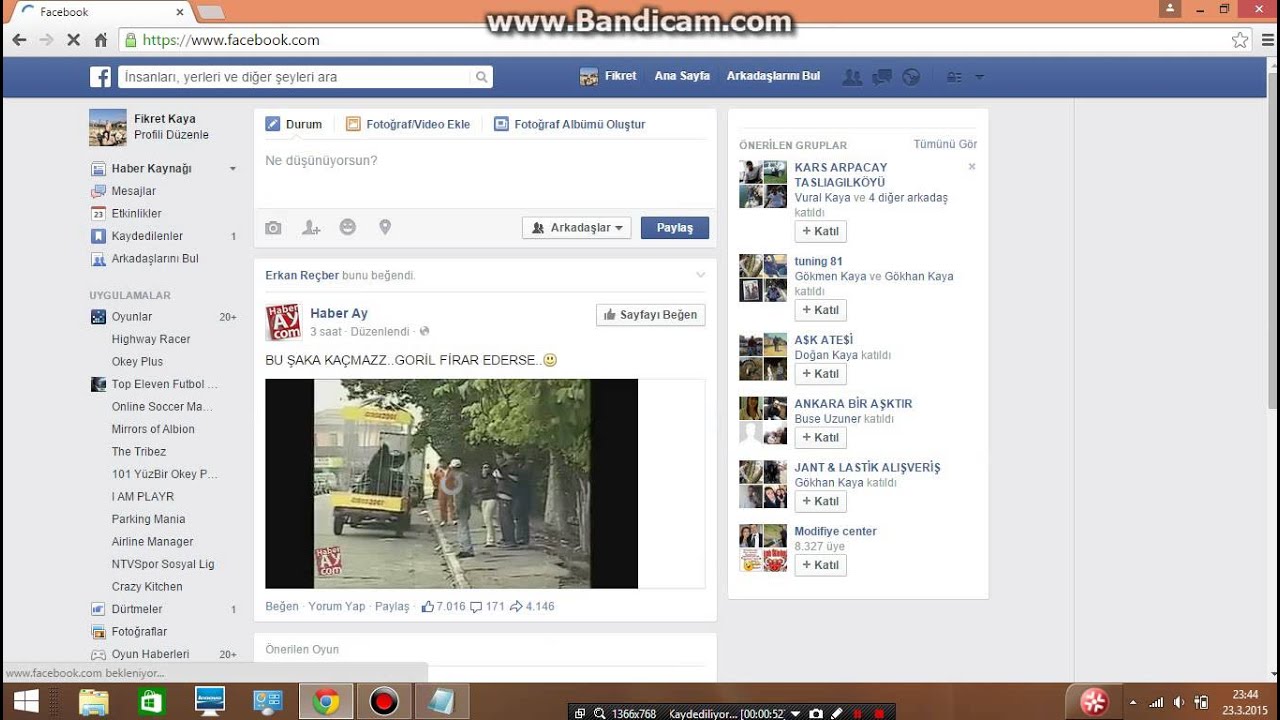The image size is (1280, 720).
Task: Open Parking Mania app
Action: tap(148, 519)
